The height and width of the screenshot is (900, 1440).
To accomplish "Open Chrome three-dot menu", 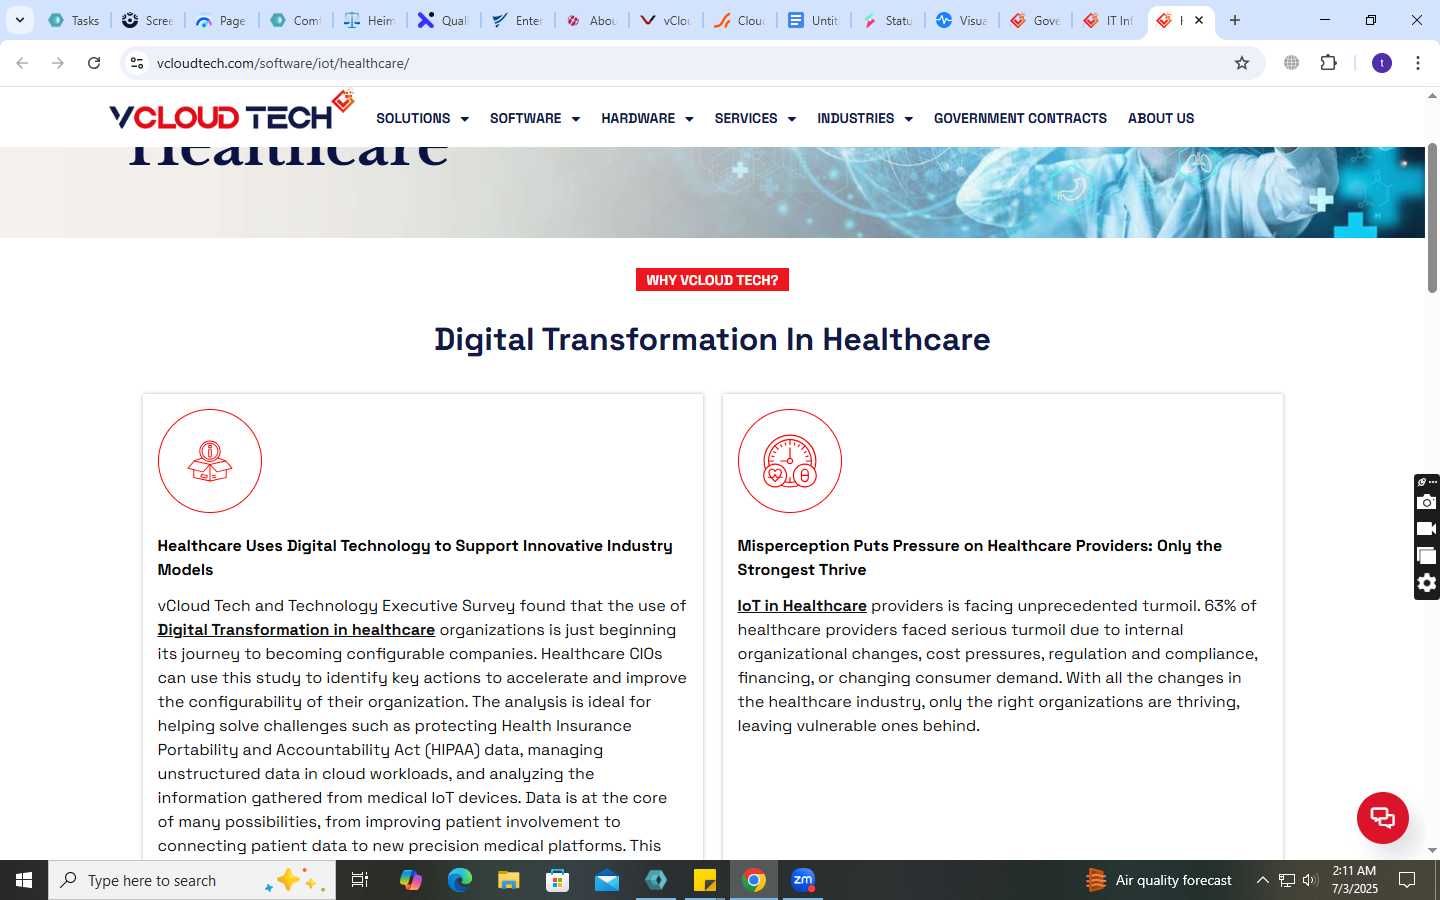I will click(x=1418, y=63).
